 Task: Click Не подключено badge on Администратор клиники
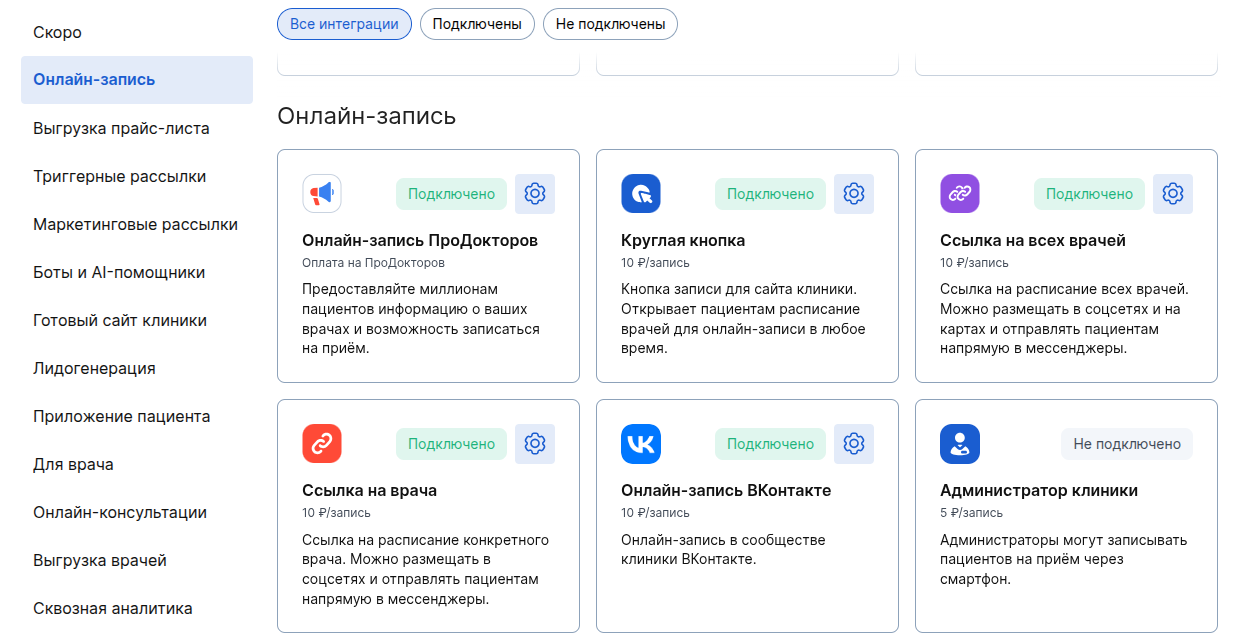pyautogui.click(x=1127, y=444)
